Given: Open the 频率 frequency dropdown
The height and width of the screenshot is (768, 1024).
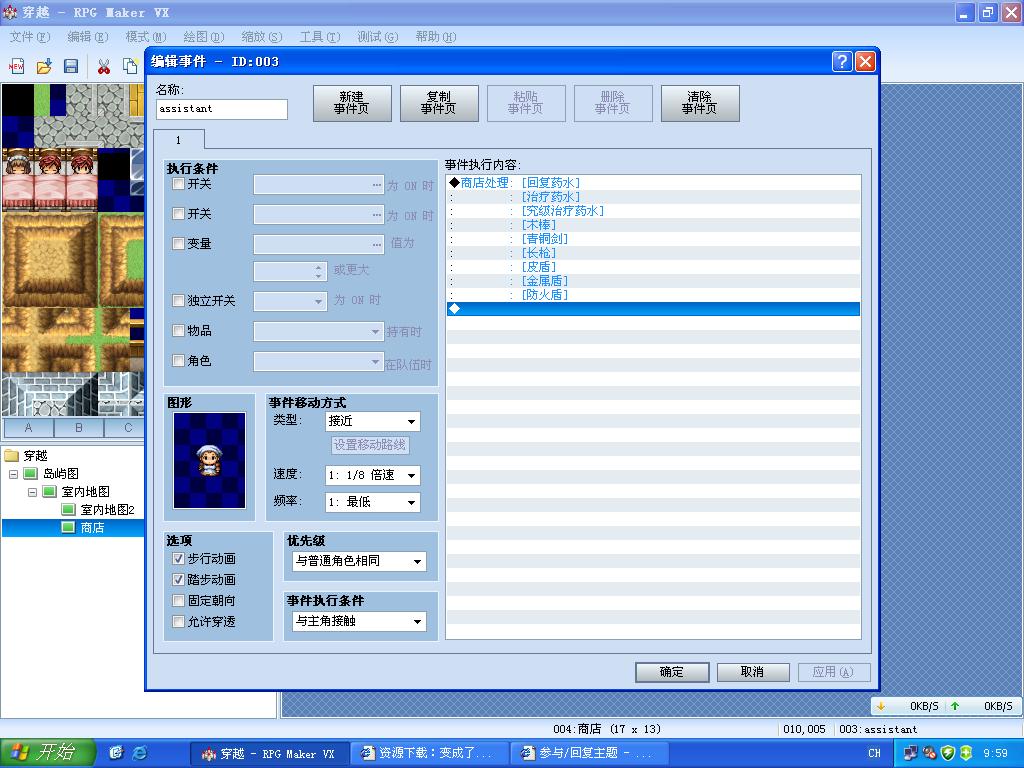Looking at the screenshot, I should click(372, 502).
